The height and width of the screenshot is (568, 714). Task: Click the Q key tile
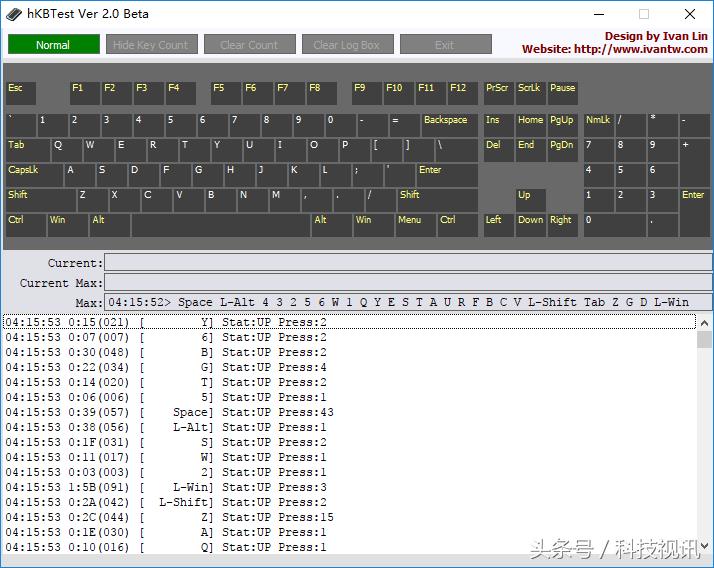(x=67, y=150)
